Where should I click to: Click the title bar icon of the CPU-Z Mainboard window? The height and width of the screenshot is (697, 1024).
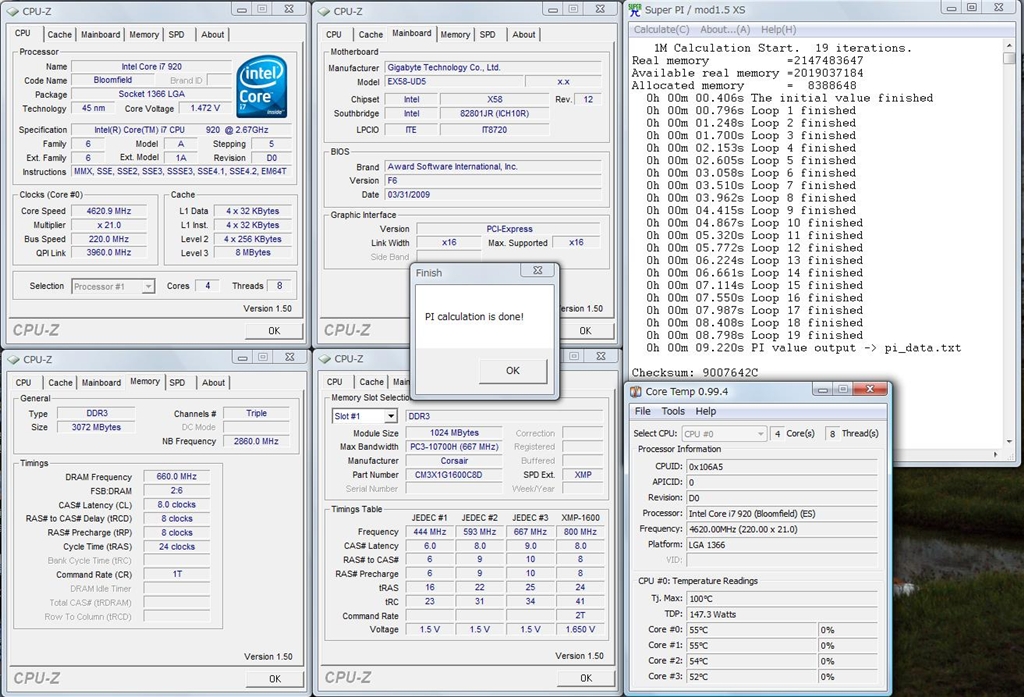(324, 11)
